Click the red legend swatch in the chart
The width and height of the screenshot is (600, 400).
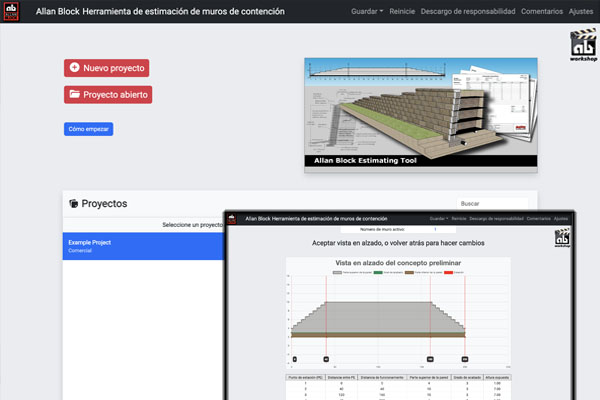pos(448,273)
